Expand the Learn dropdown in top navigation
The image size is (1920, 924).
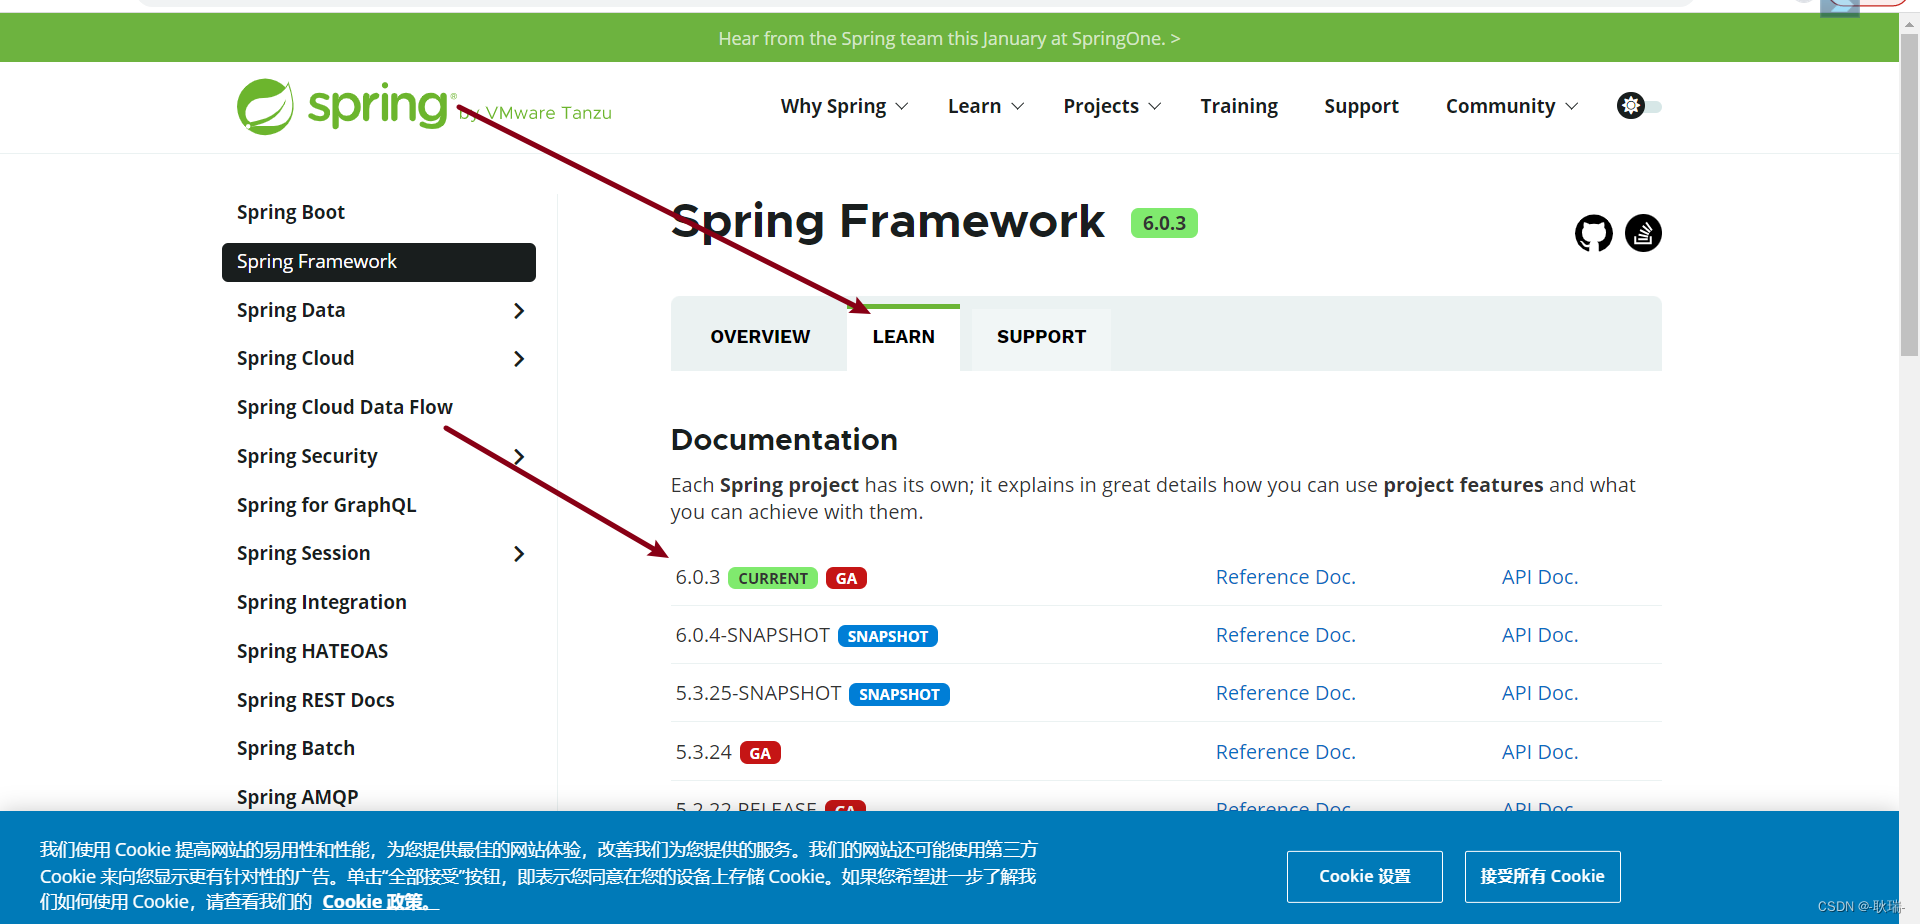point(985,106)
